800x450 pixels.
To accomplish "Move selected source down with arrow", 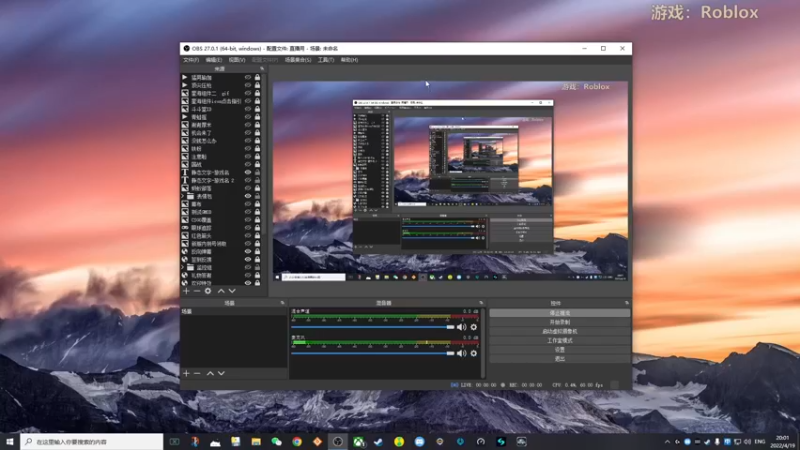I will click(232, 291).
